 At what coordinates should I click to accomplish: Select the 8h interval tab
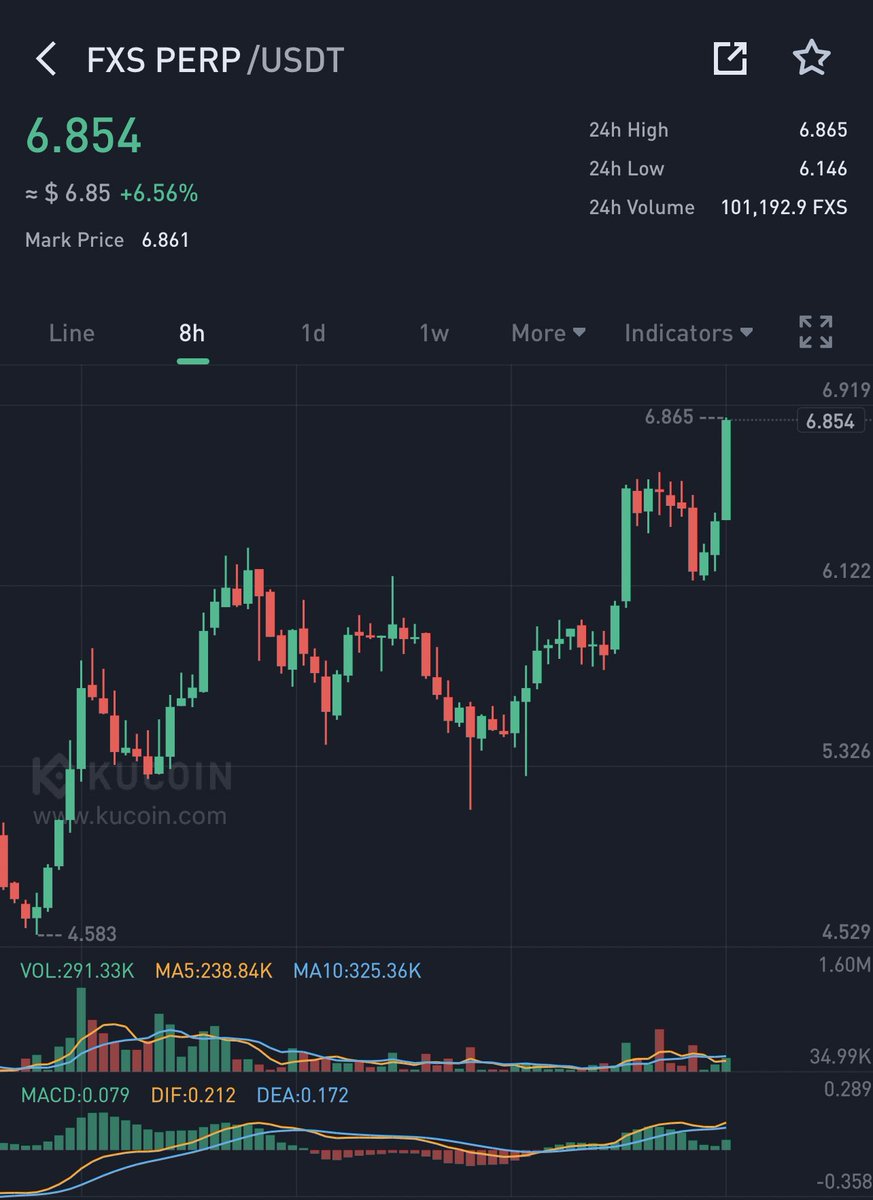(x=192, y=333)
